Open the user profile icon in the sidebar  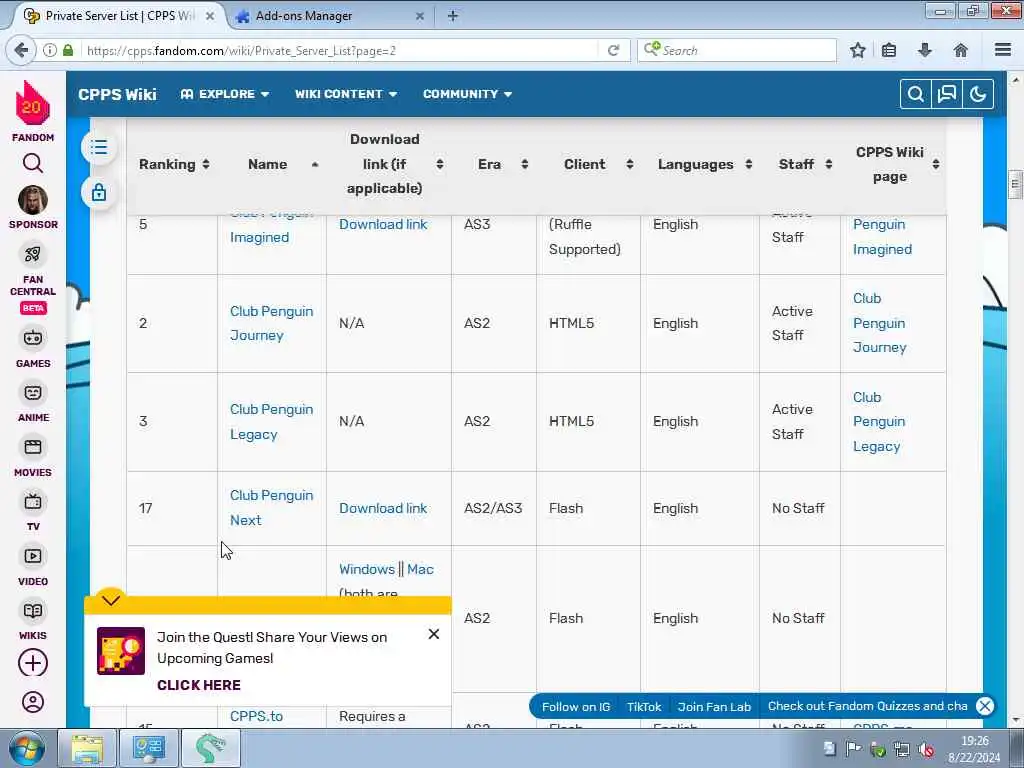pos(33,702)
